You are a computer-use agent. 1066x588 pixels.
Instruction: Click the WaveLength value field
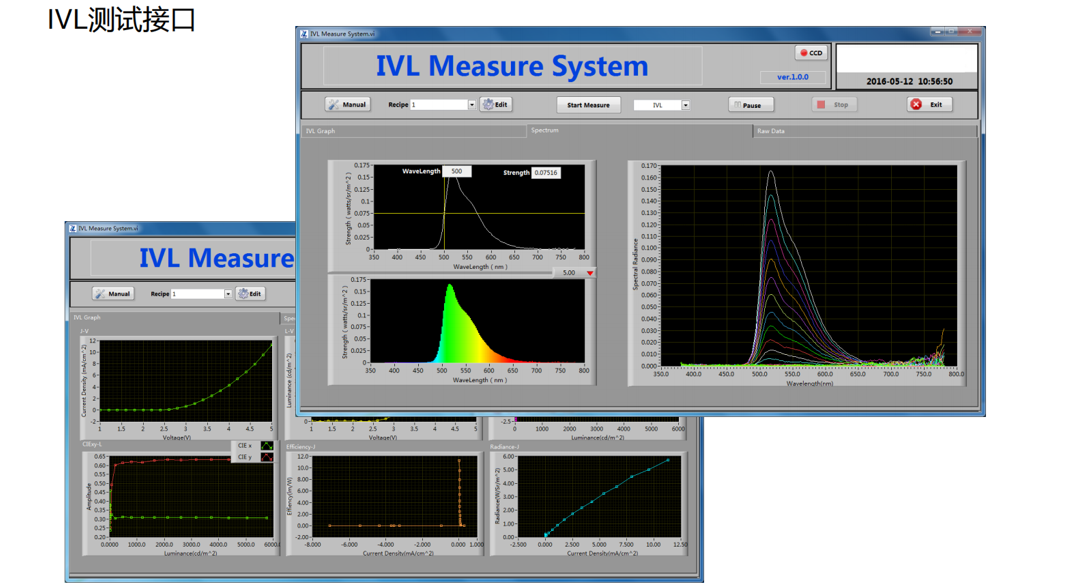point(457,172)
